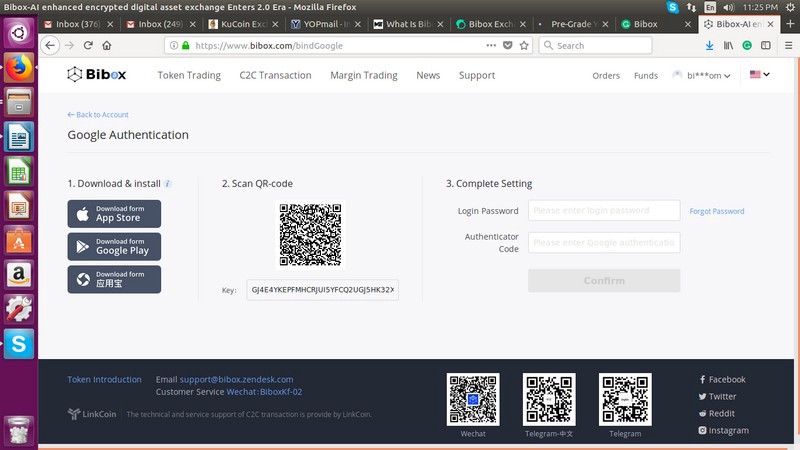The height and width of the screenshot is (450, 800).
Task: Bookmark this page with star icon
Action: (524, 45)
